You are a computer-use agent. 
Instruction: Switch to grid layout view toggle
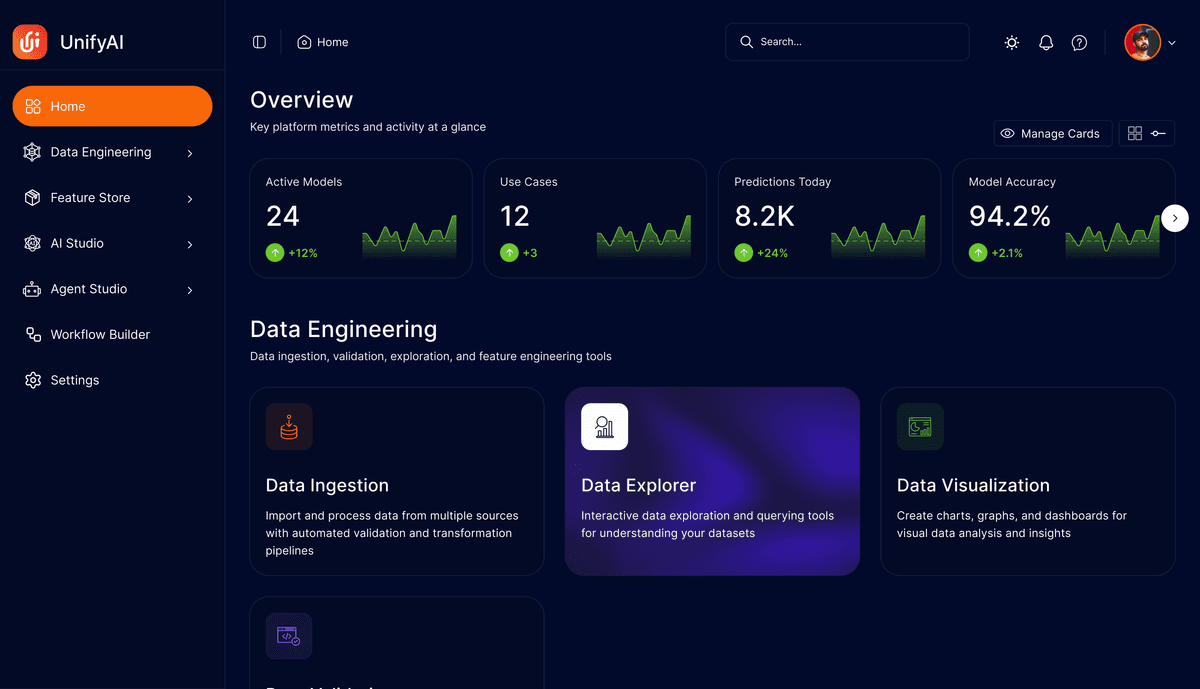click(1134, 133)
